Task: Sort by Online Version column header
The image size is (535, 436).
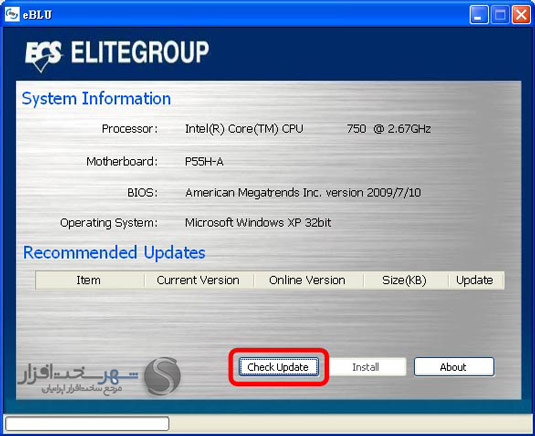Action: click(308, 280)
